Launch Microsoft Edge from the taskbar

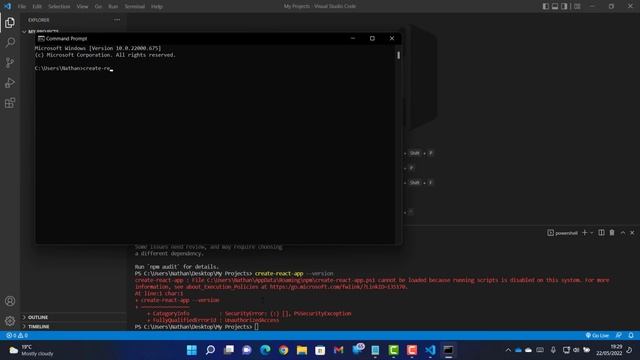pos(265,350)
